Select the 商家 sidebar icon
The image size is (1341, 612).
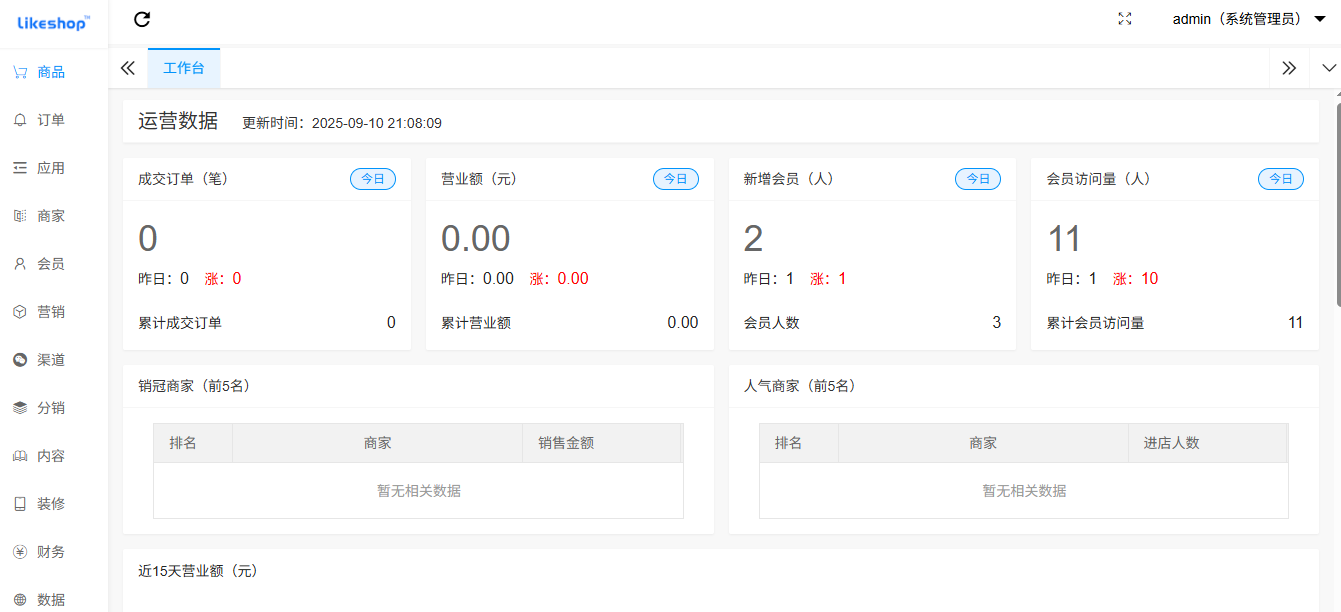tap(20, 216)
